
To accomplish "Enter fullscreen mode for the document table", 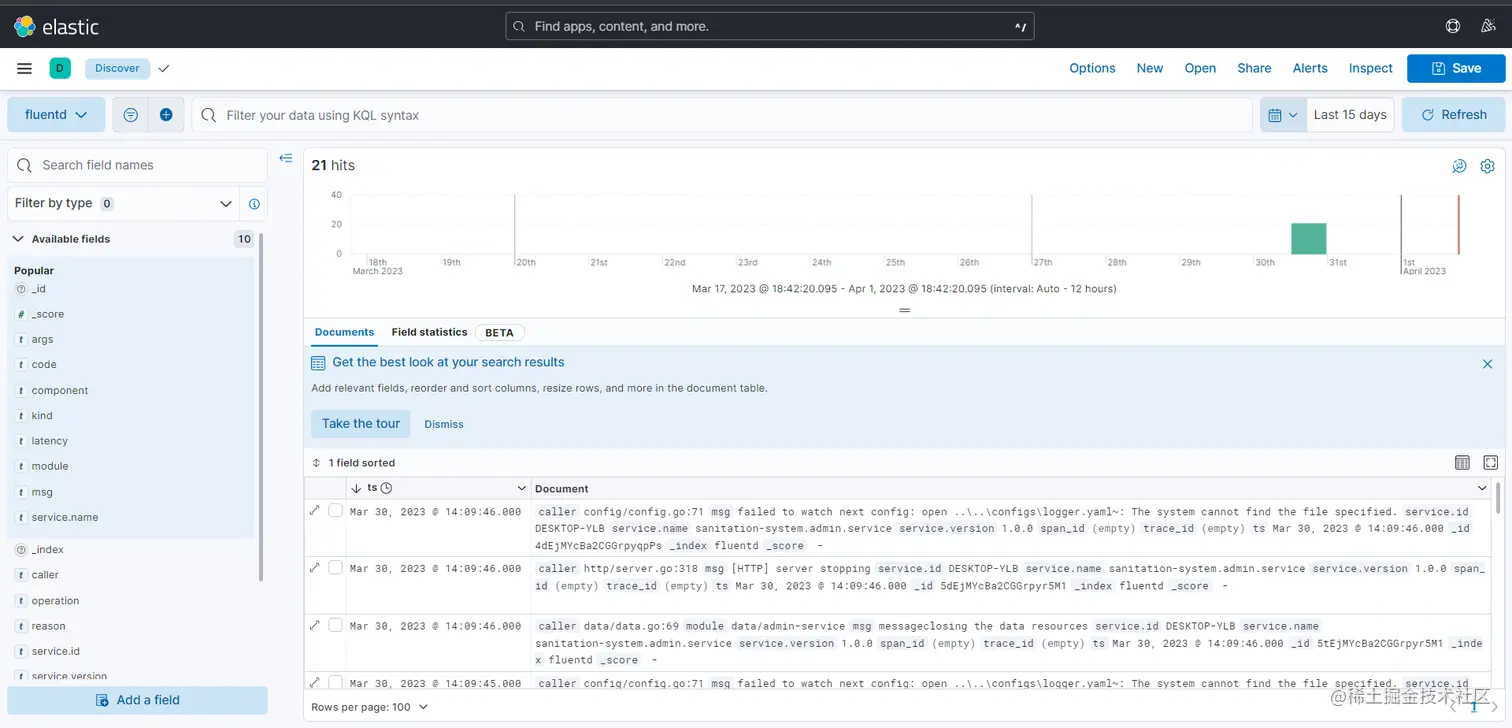I will [x=1491, y=462].
